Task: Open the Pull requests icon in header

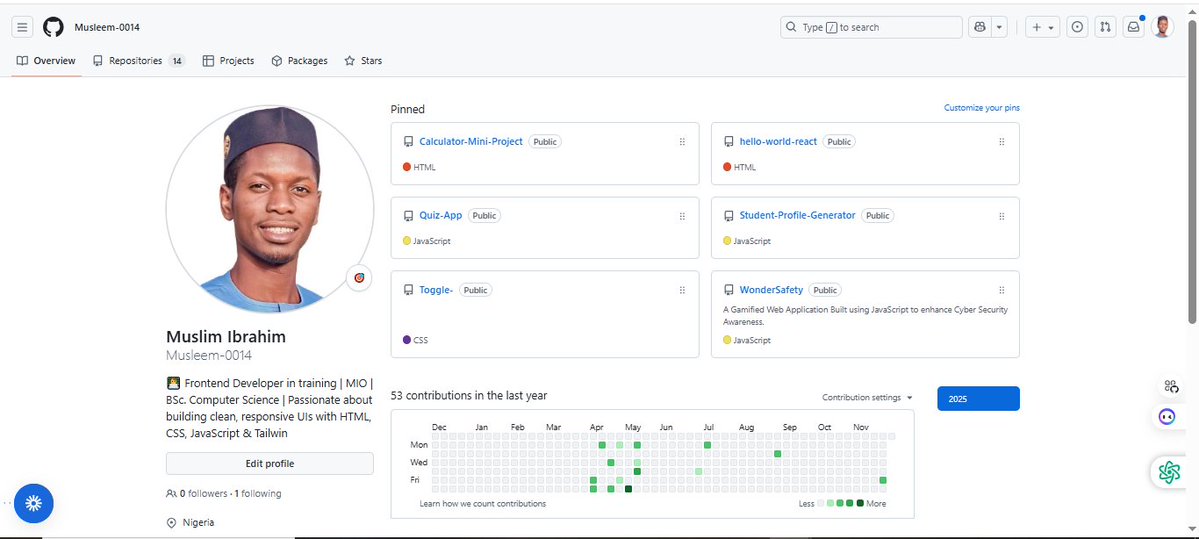Action: pos(1105,28)
